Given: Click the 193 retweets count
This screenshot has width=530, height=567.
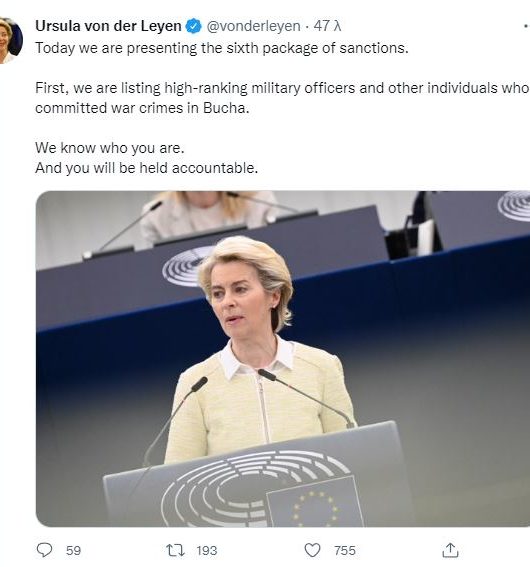Looking at the screenshot, I should 206,551.
